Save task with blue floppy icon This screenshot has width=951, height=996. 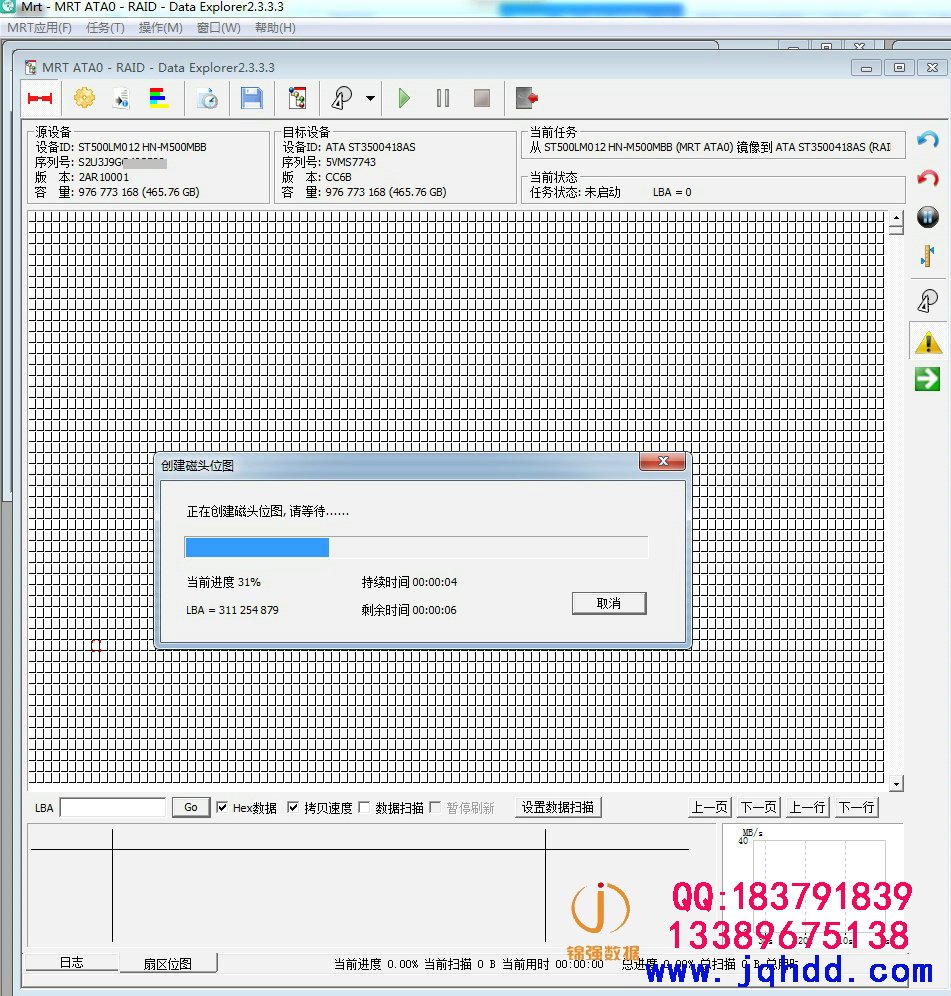point(252,98)
